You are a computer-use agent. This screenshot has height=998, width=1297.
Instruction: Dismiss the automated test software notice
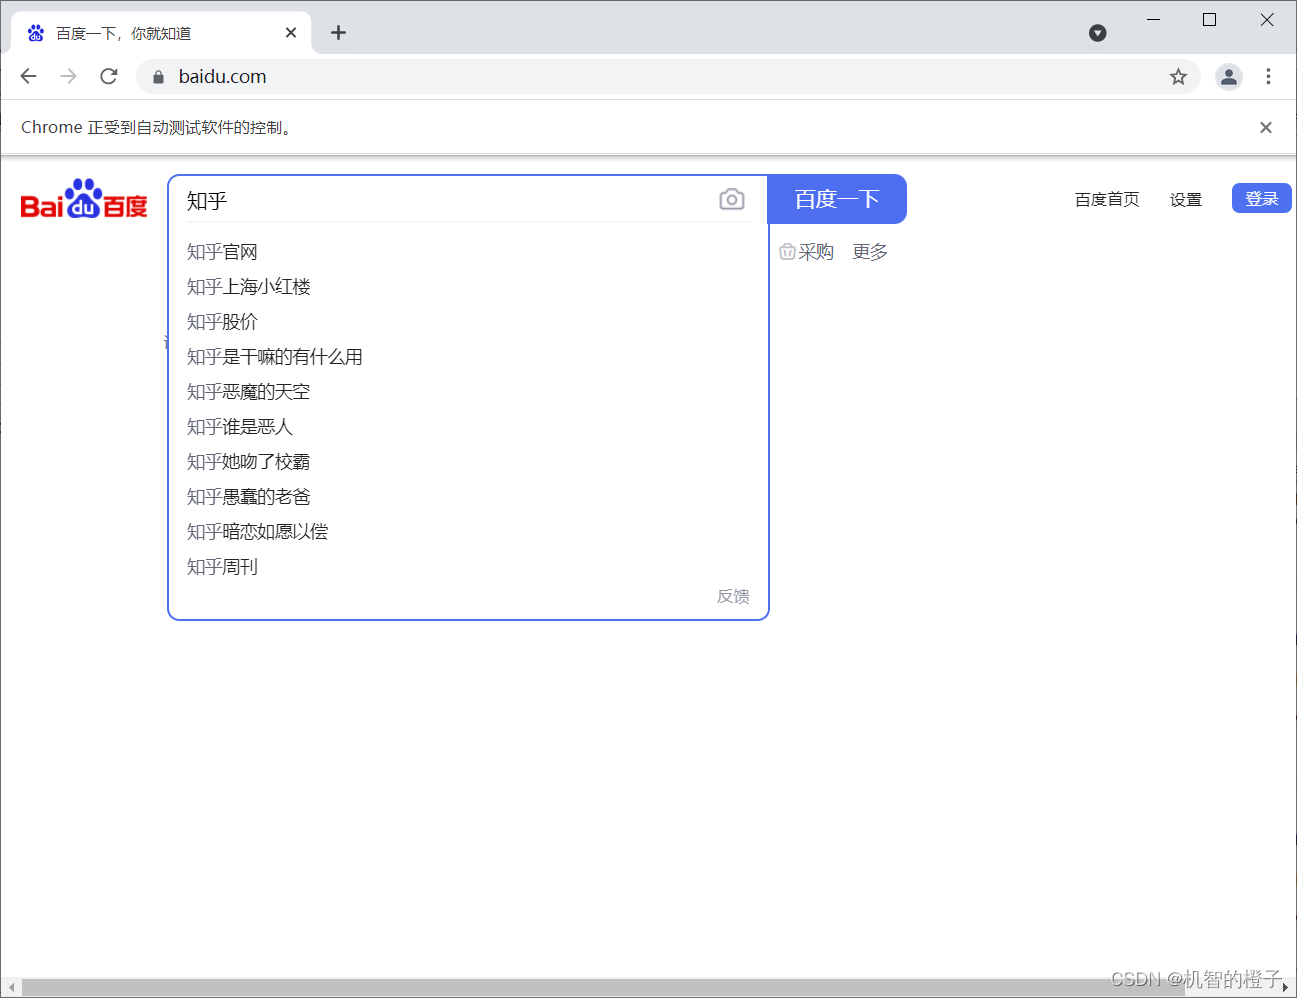pos(1266,127)
